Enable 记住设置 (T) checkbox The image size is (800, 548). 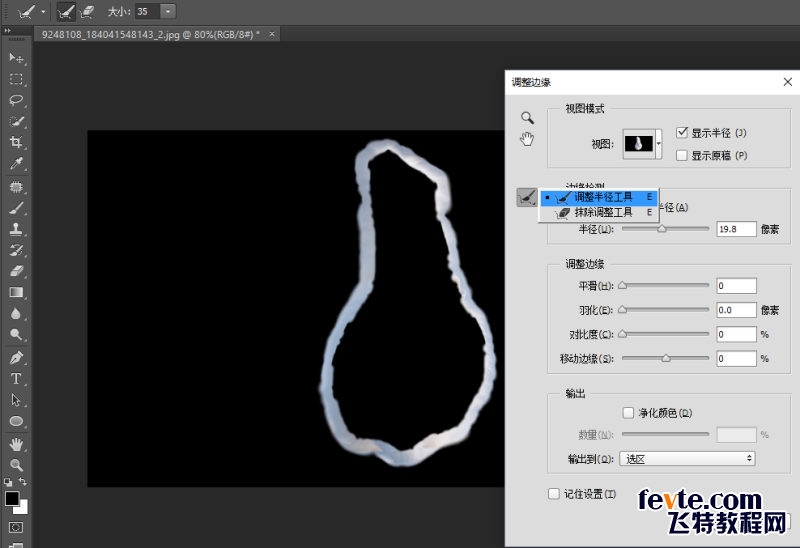pos(554,493)
